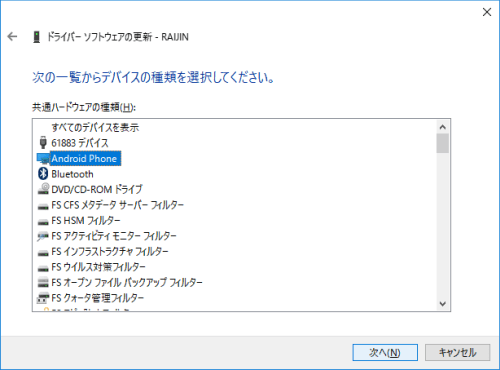Image resolution: width=500 pixels, height=370 pixels.
Task: Click the Bluetooth logo icon
Action: click(43, 174)
